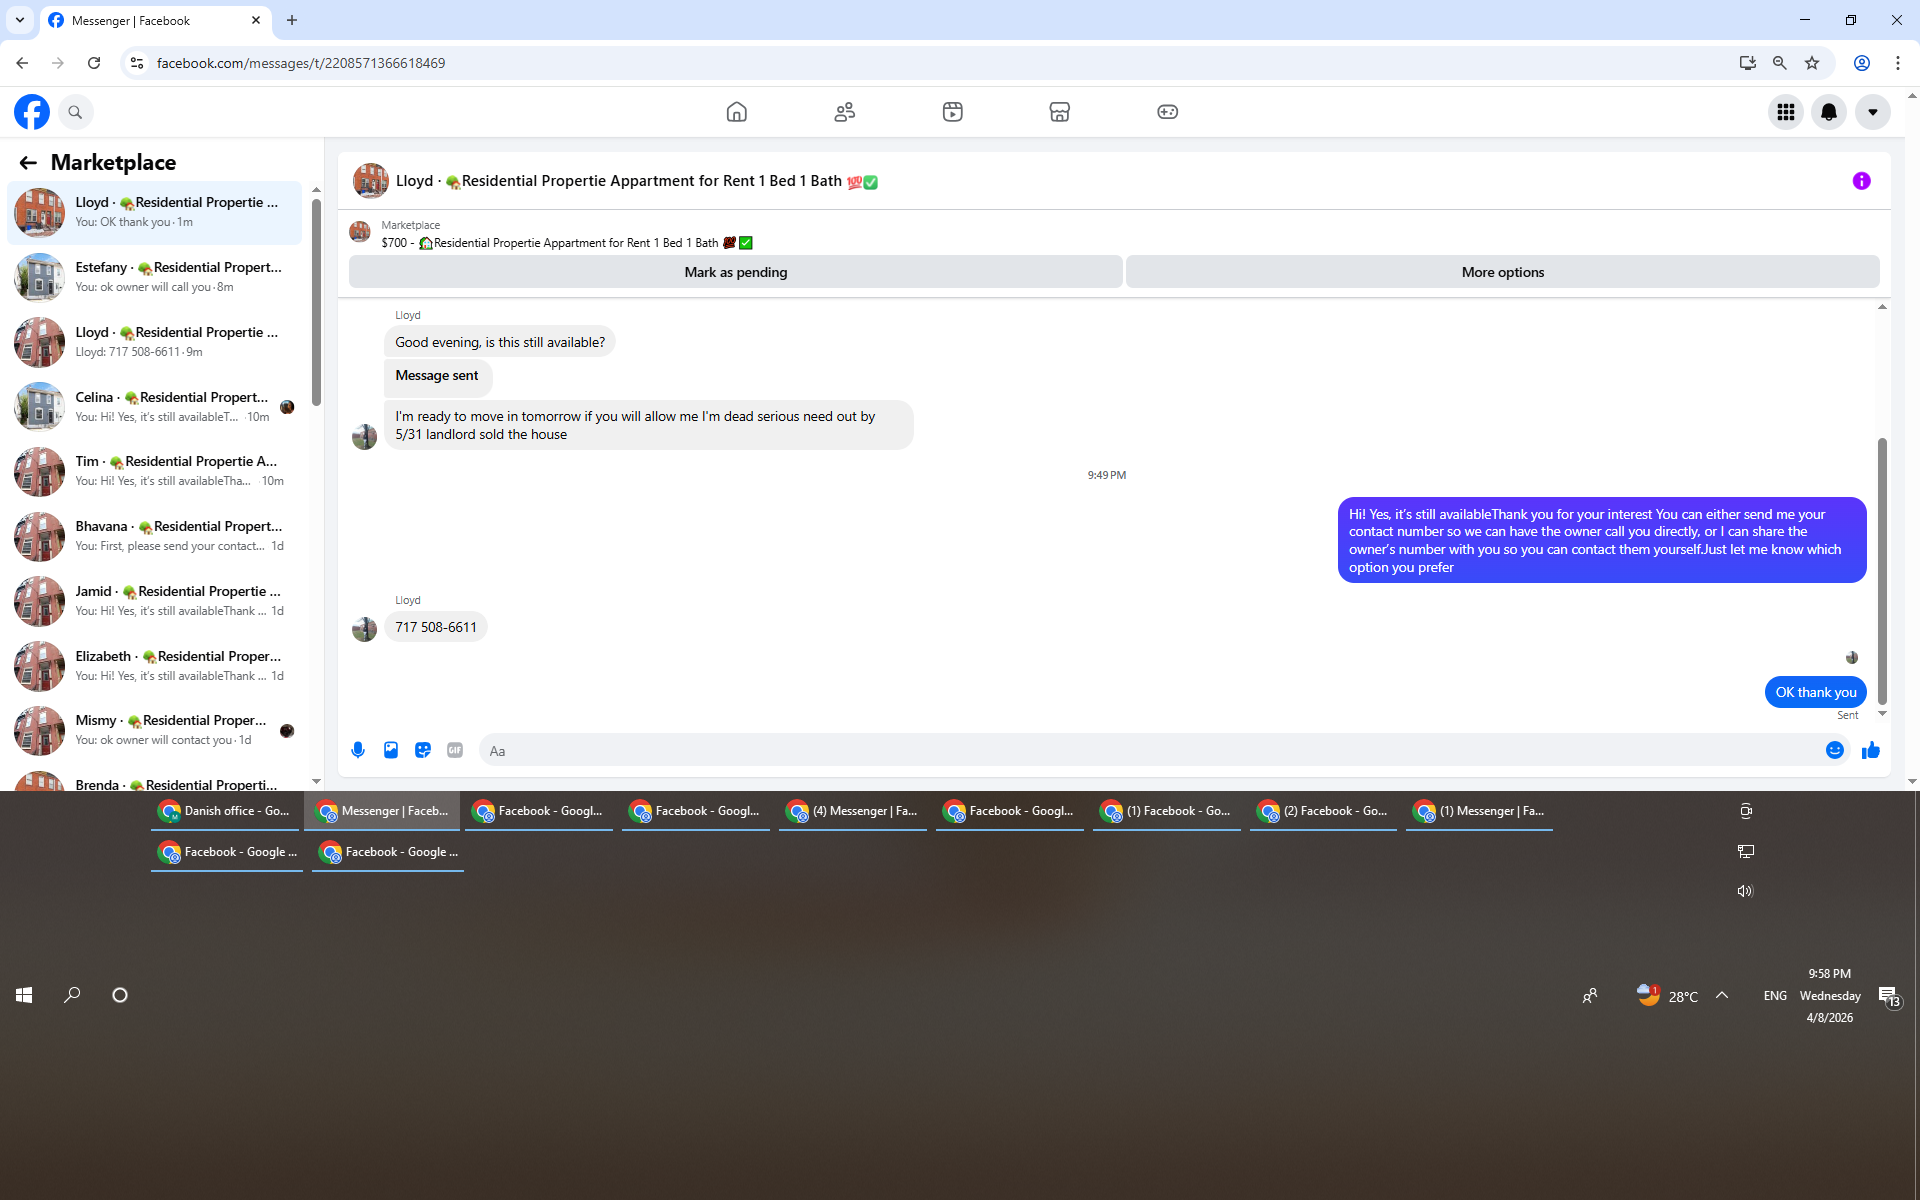Open Facebook notifications bell

pyautogui.click(x=1829, y=112)
